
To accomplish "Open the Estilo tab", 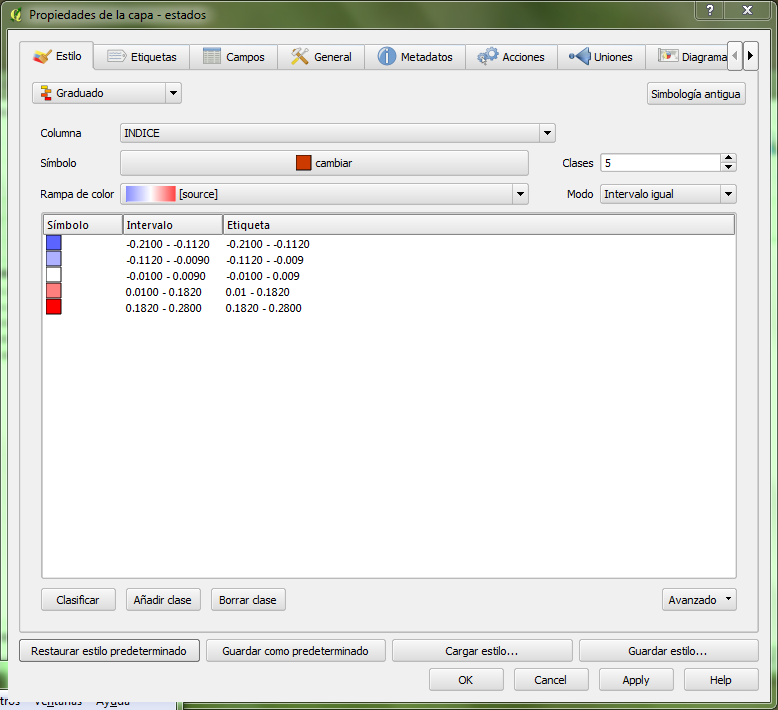I will click(57, 56).
